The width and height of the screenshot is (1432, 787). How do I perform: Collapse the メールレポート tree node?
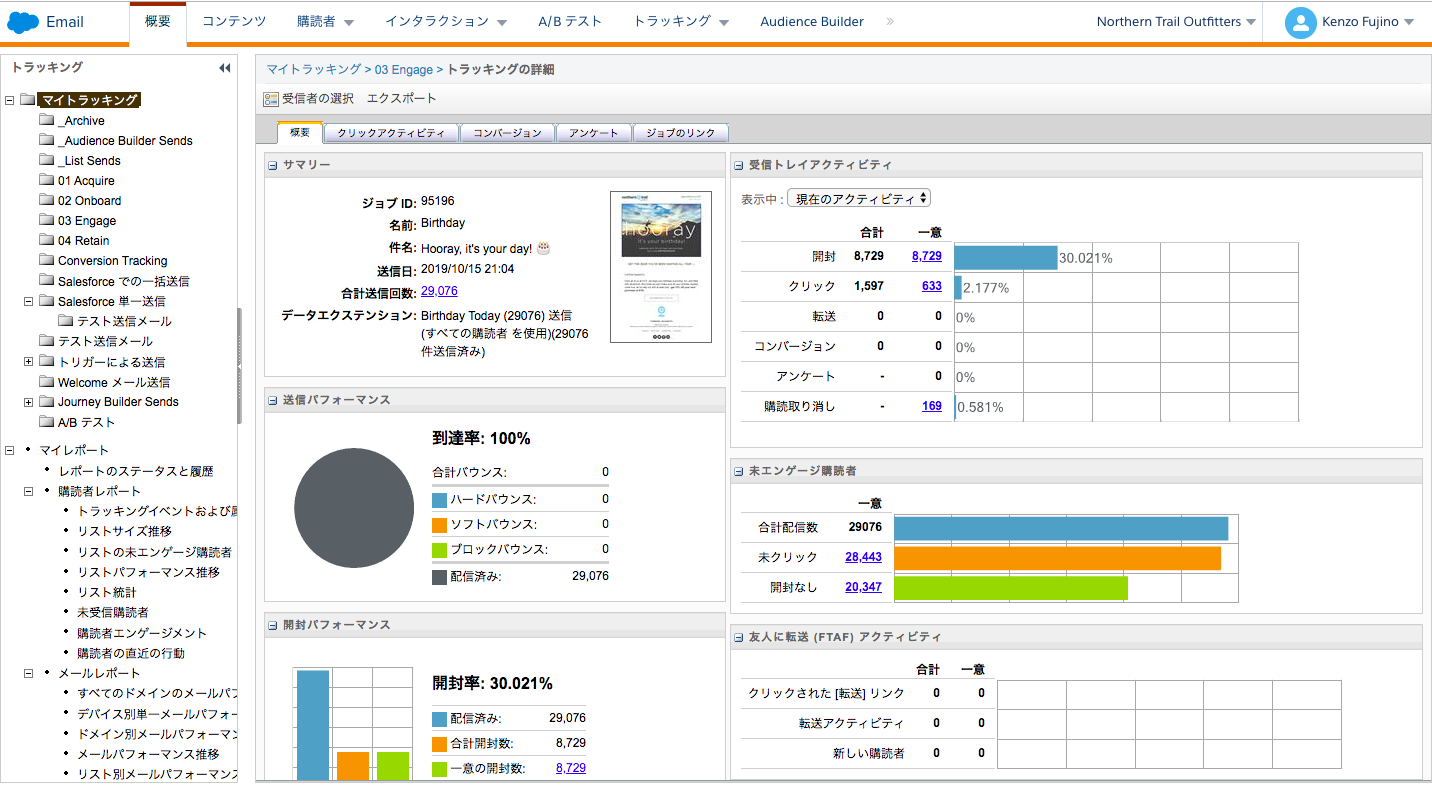(29, 673)
